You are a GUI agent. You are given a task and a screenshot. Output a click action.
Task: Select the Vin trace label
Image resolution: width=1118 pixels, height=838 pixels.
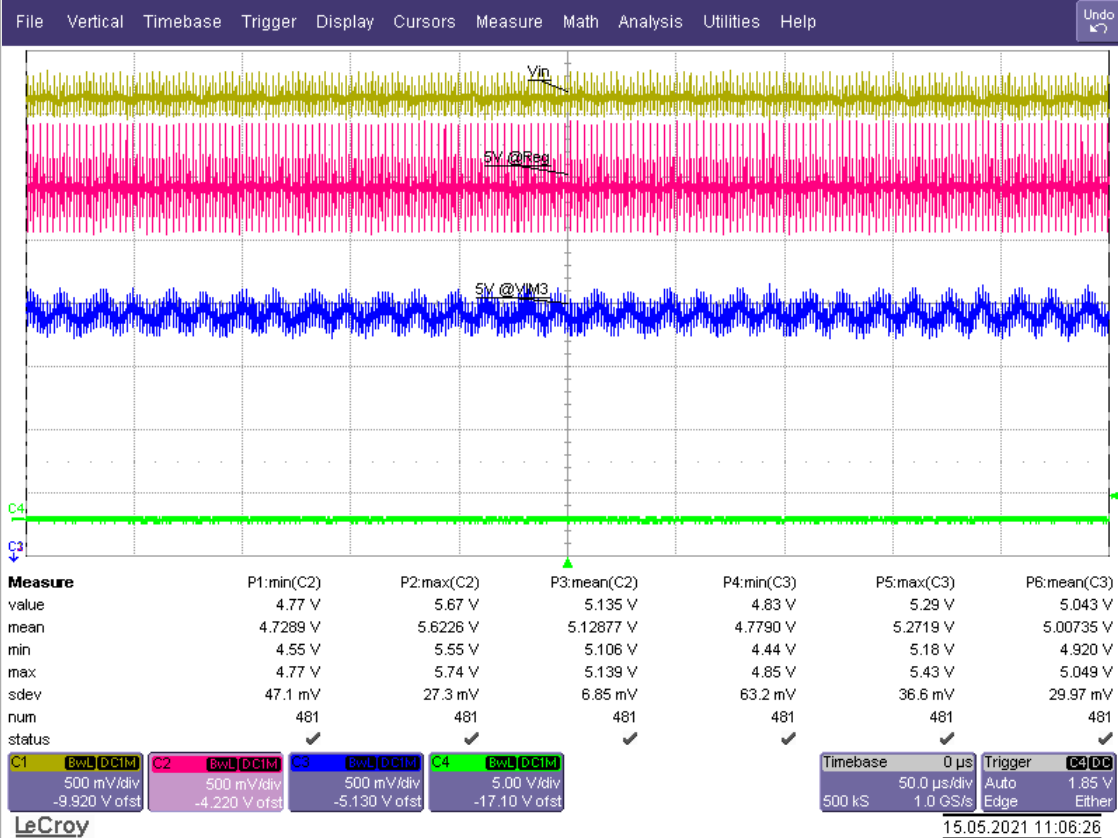538,71
